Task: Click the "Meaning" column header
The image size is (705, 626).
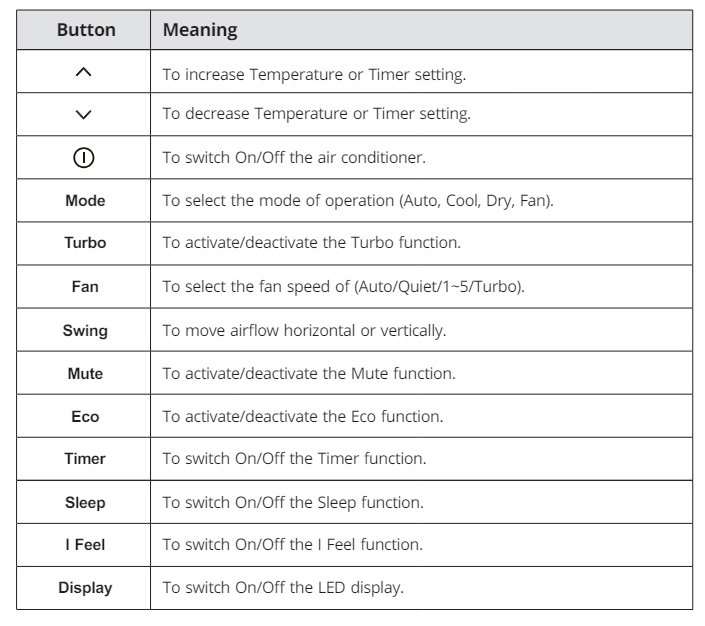Action: [200, 30]
